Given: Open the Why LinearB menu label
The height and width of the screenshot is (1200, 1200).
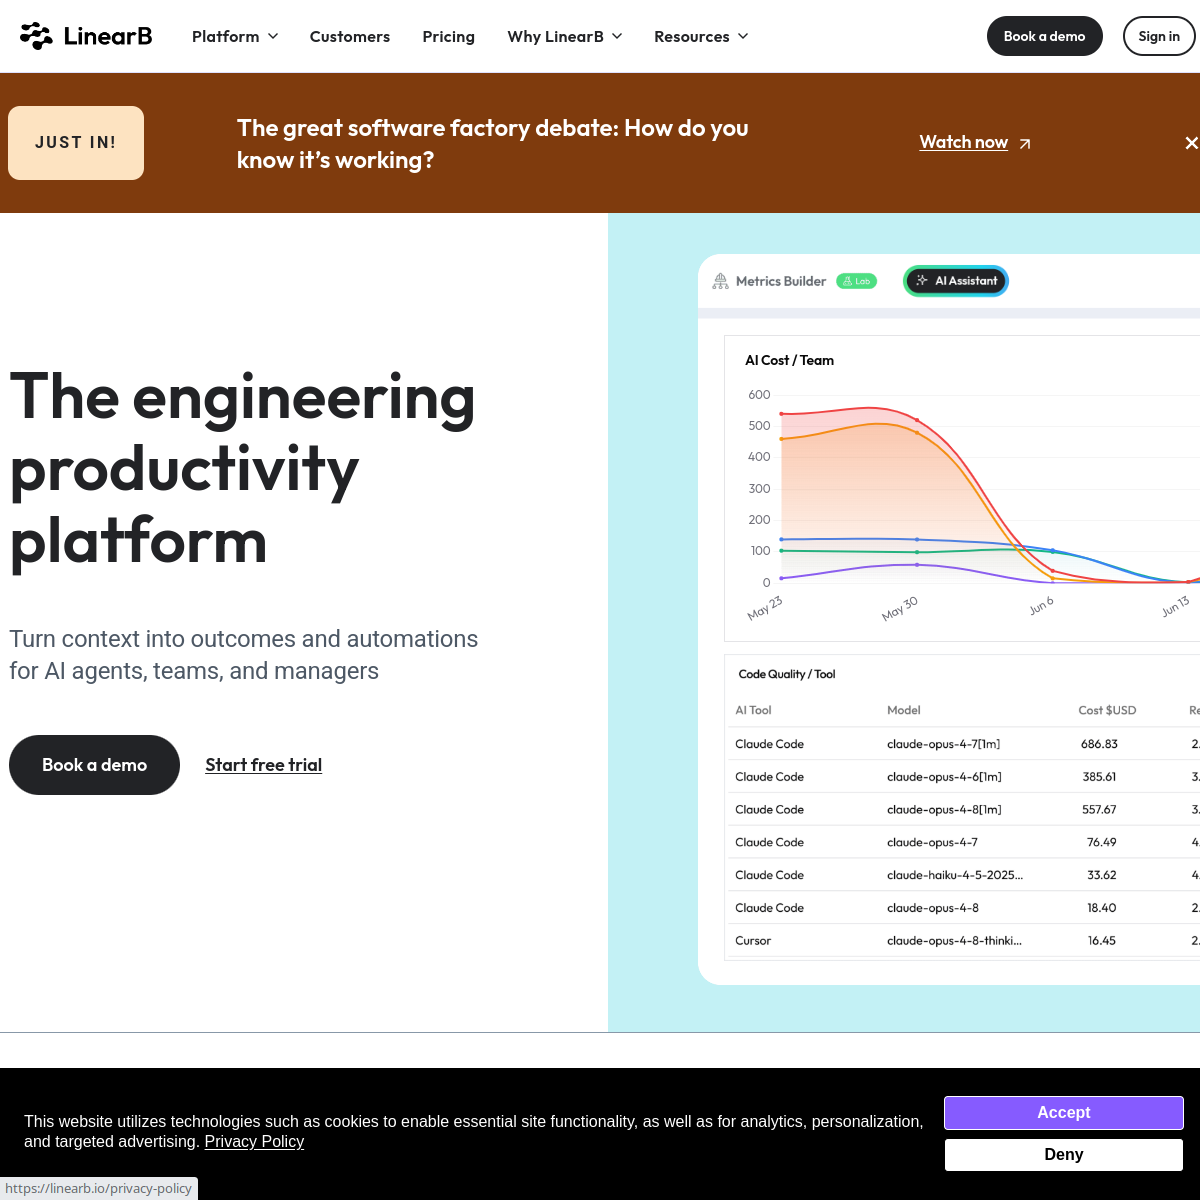Looking at the screenshot, I should coord(555,36).
